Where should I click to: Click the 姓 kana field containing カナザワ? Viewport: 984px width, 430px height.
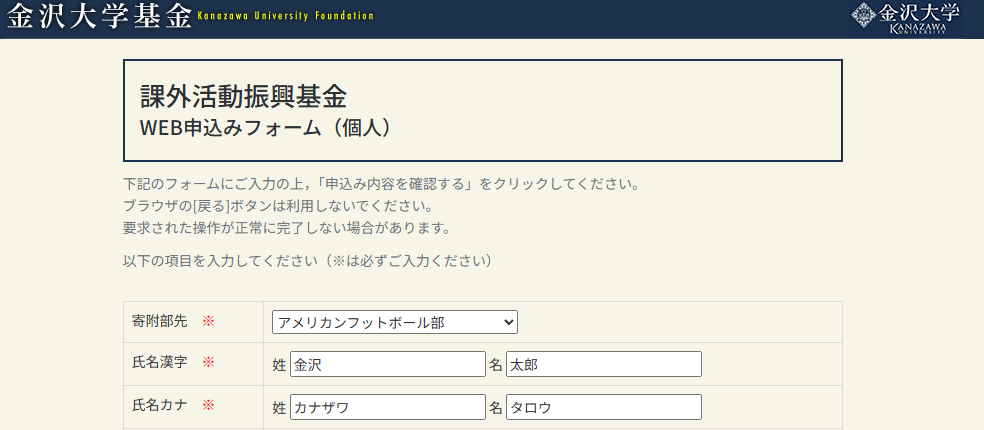click(388, 407)
